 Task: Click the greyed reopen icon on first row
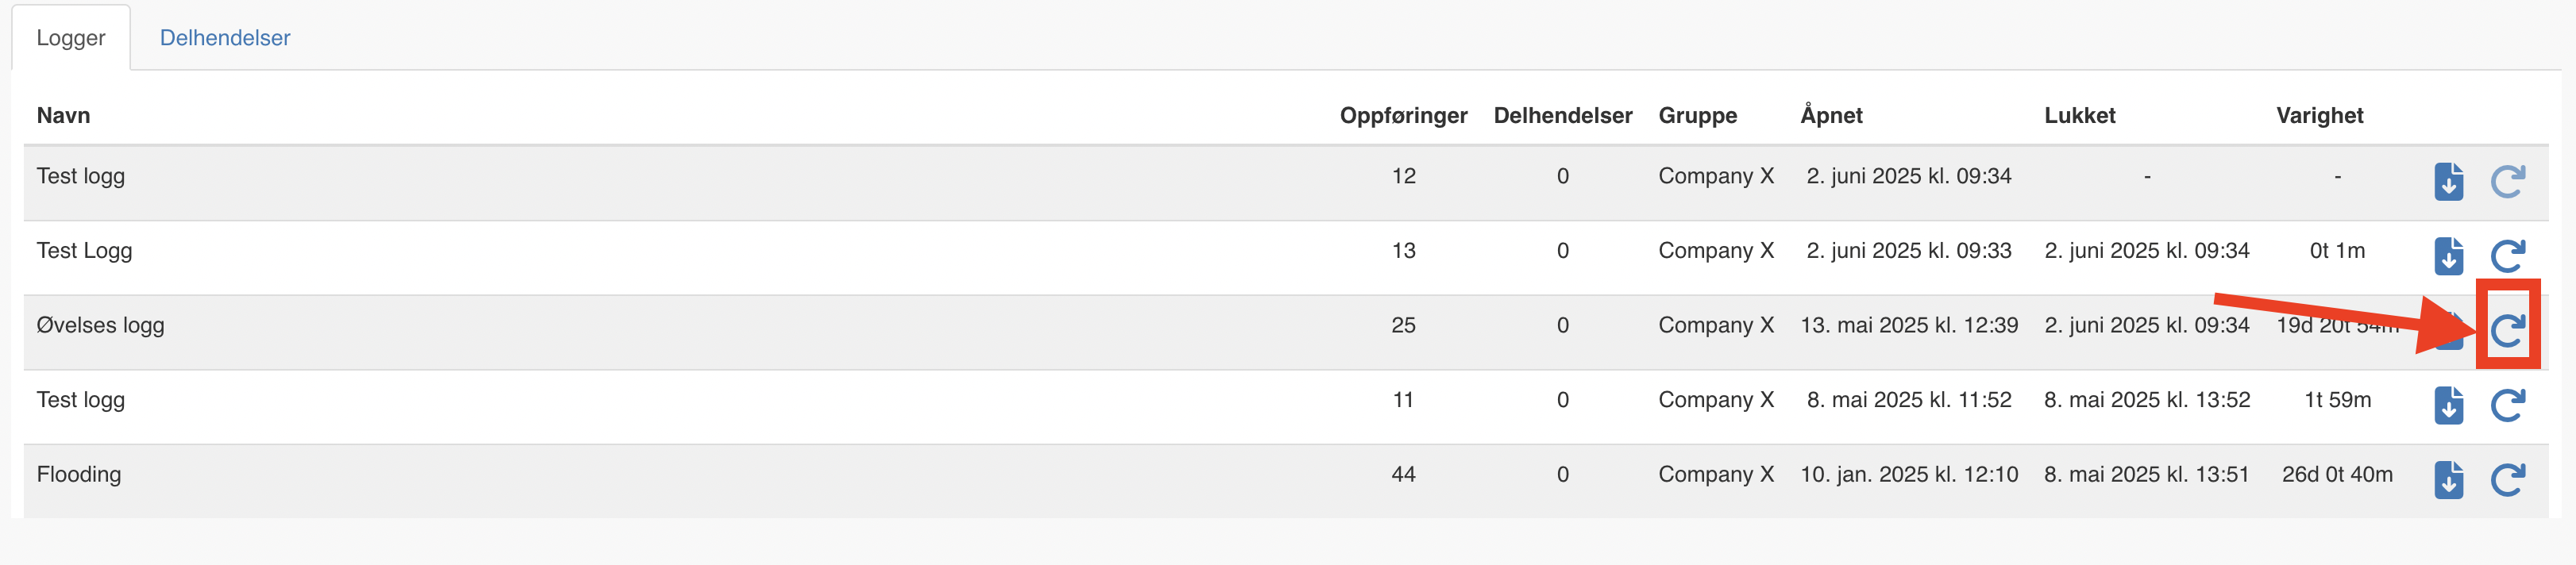click(2508, 182)
